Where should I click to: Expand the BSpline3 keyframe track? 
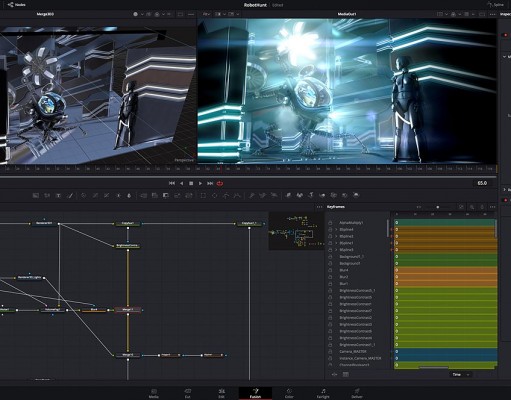(336, 236)
